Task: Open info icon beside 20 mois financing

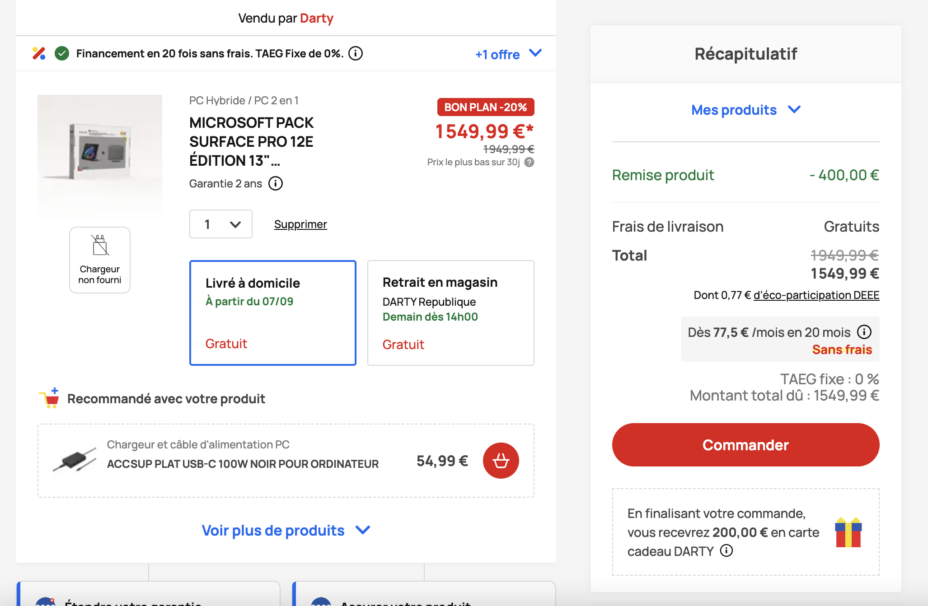Action: (864, 332)
